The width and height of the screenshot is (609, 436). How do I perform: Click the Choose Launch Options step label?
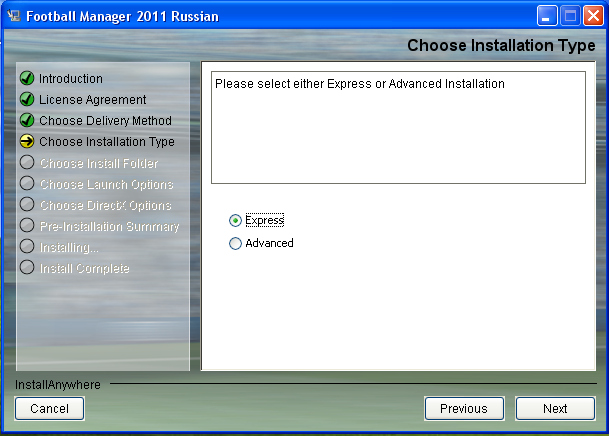tap(106, 184)
